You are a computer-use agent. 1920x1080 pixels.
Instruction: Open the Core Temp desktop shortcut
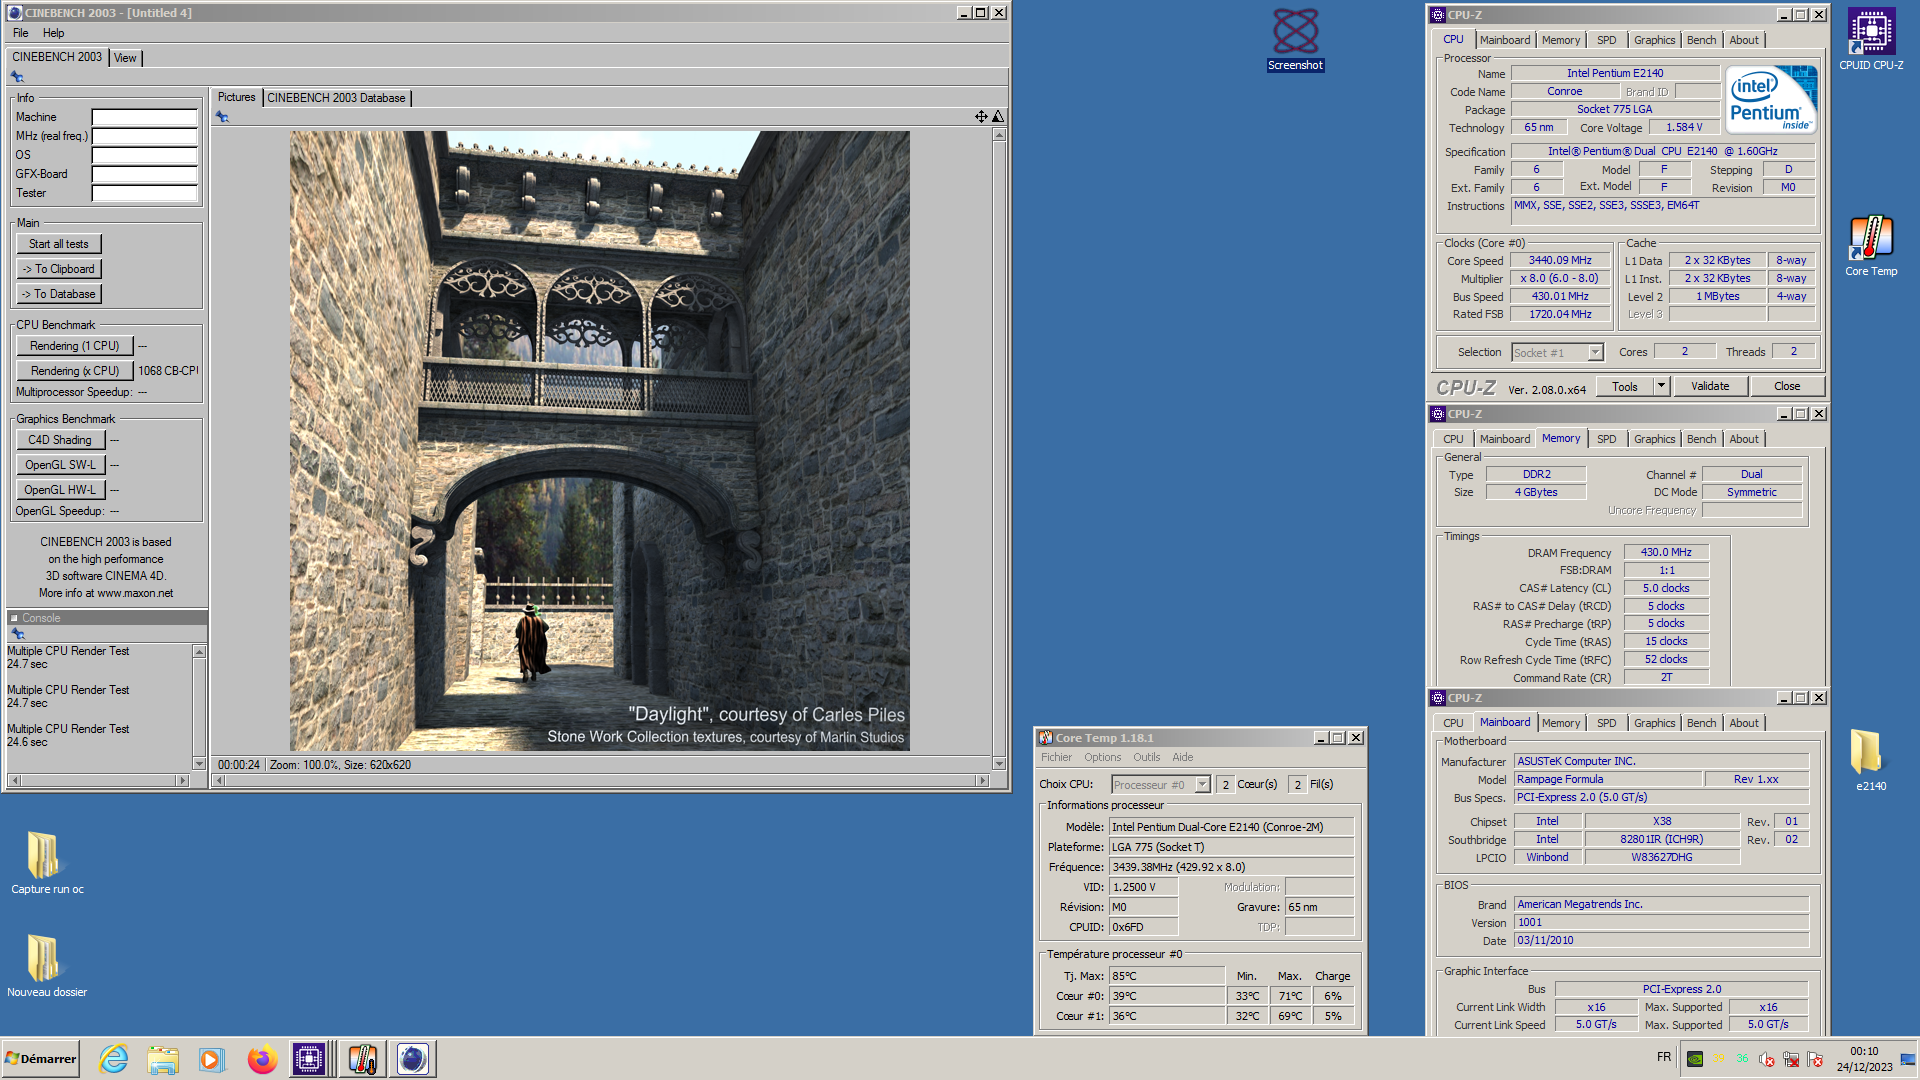click(x=1871, y=246)
